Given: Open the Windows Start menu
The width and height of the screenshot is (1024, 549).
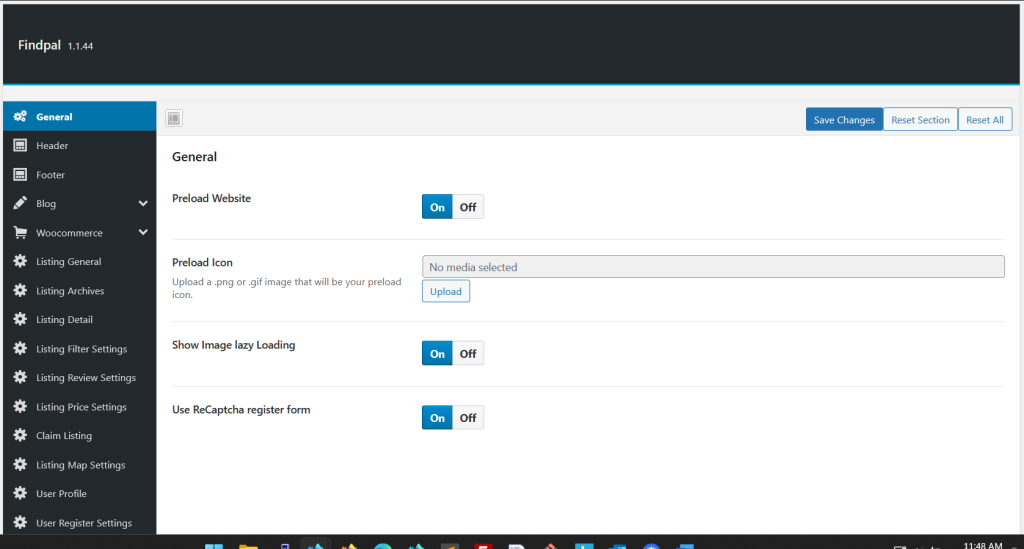Looking at the screenshot, I should tap(214, 547).
